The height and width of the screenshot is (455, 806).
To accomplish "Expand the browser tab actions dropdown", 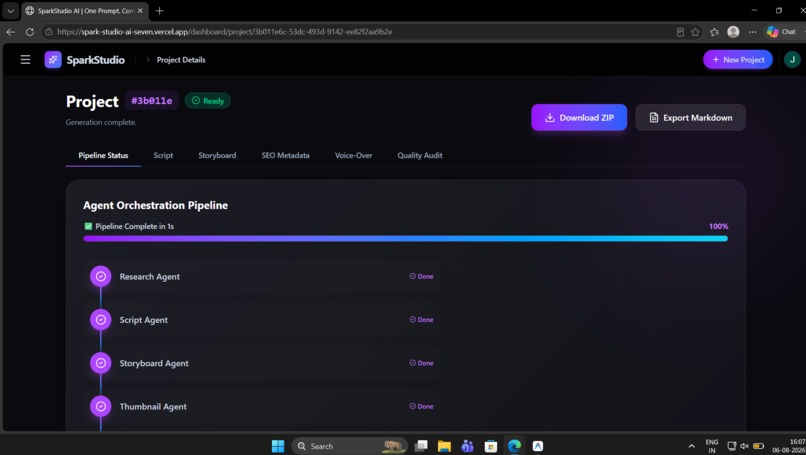I will point(10,10).
